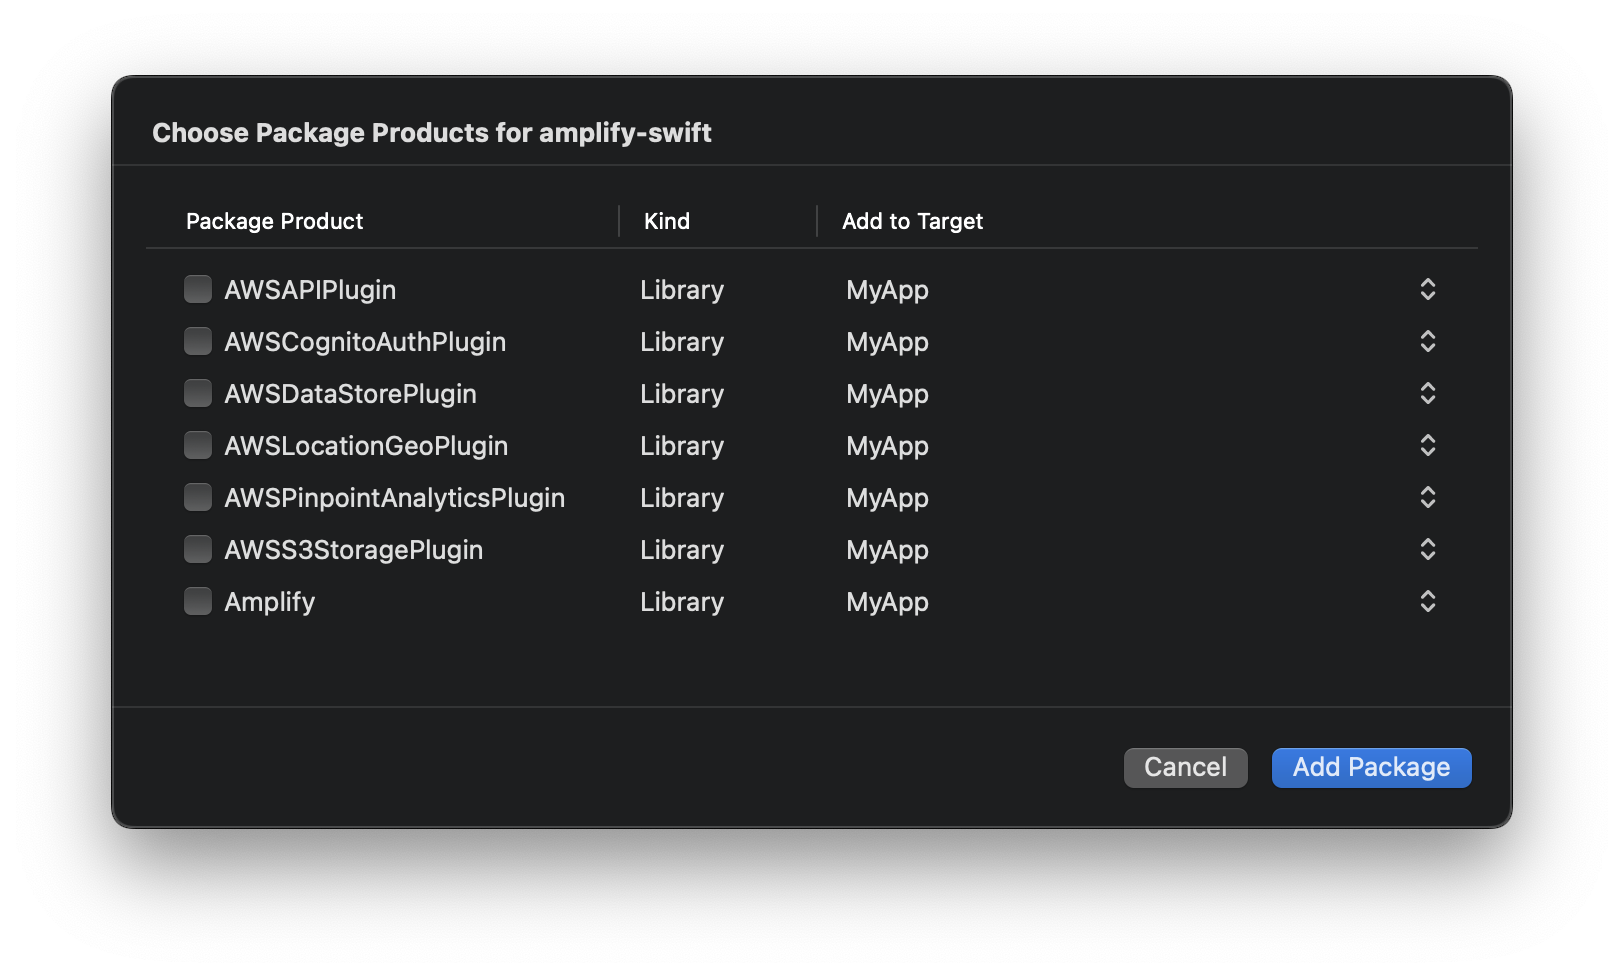Select the AWSCognitoAuthPlugin product name
This screenshot has width=1624, height=976.
(365, 342)
